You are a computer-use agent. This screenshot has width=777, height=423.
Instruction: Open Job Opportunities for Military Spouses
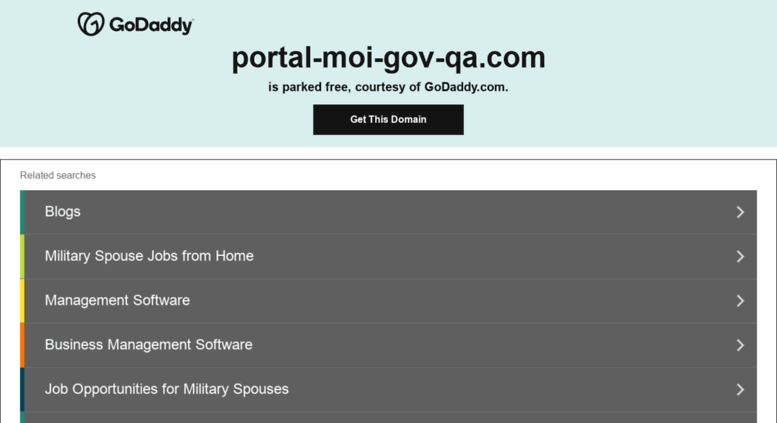coord(390,389)
